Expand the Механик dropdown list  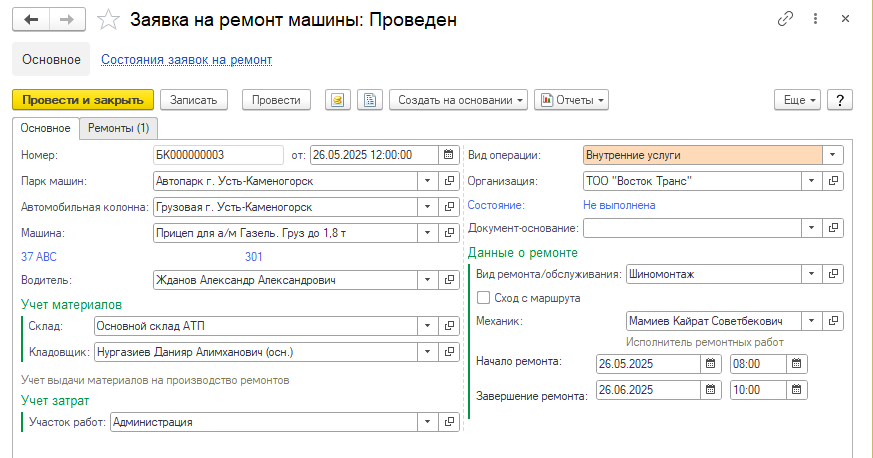point(811,321)
